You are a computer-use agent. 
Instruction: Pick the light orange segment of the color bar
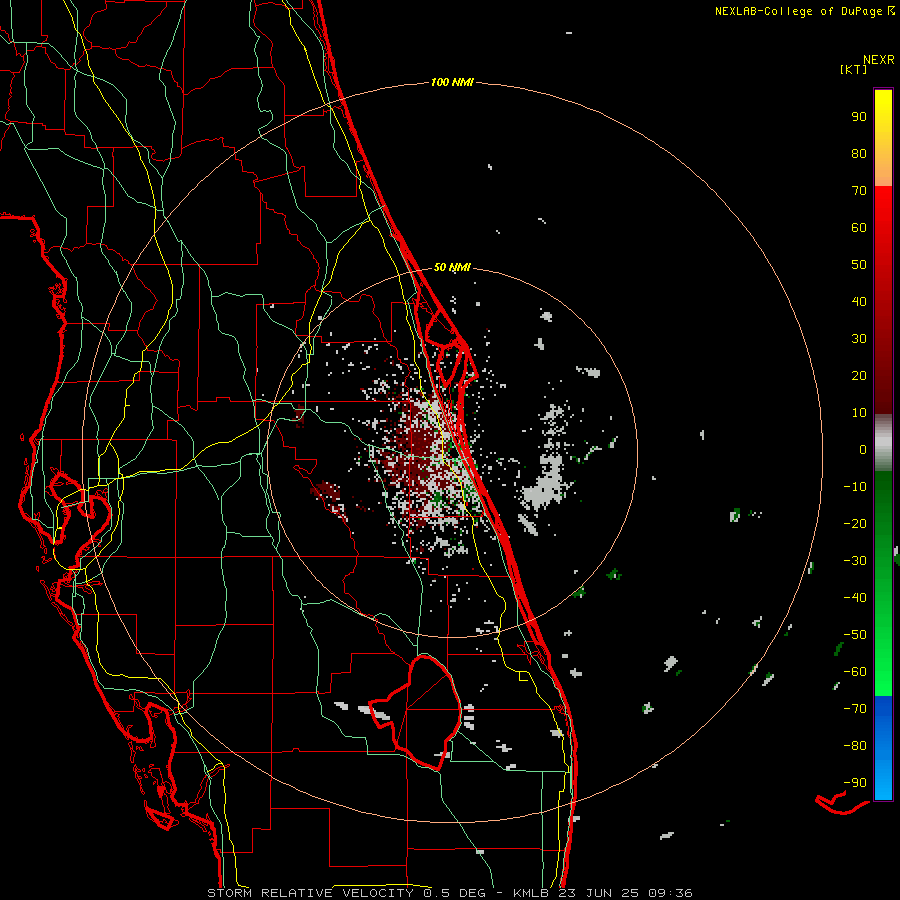(x=883, y=171)
